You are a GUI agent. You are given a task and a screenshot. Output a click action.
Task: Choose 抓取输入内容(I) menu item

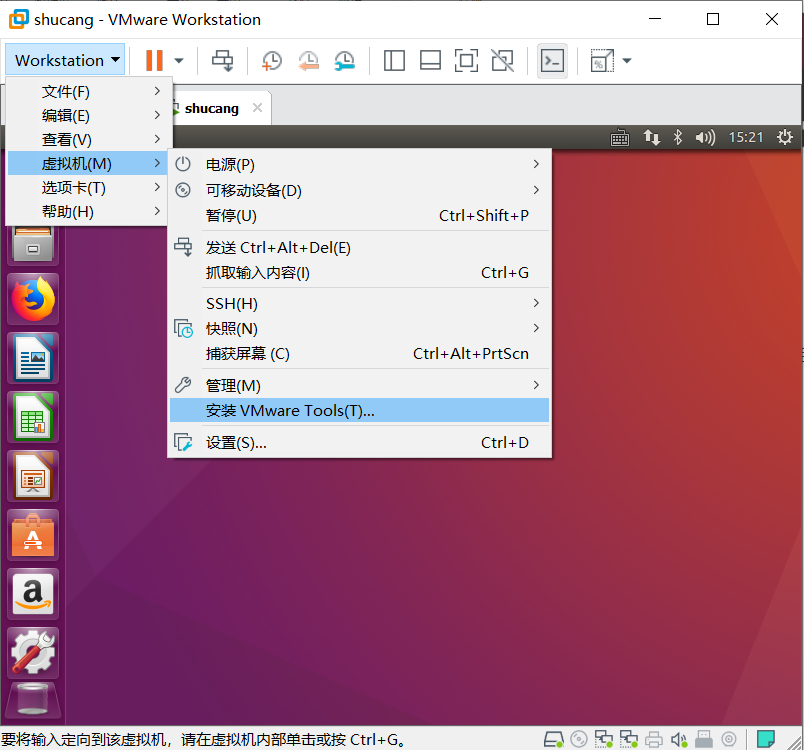pos(359,273)
